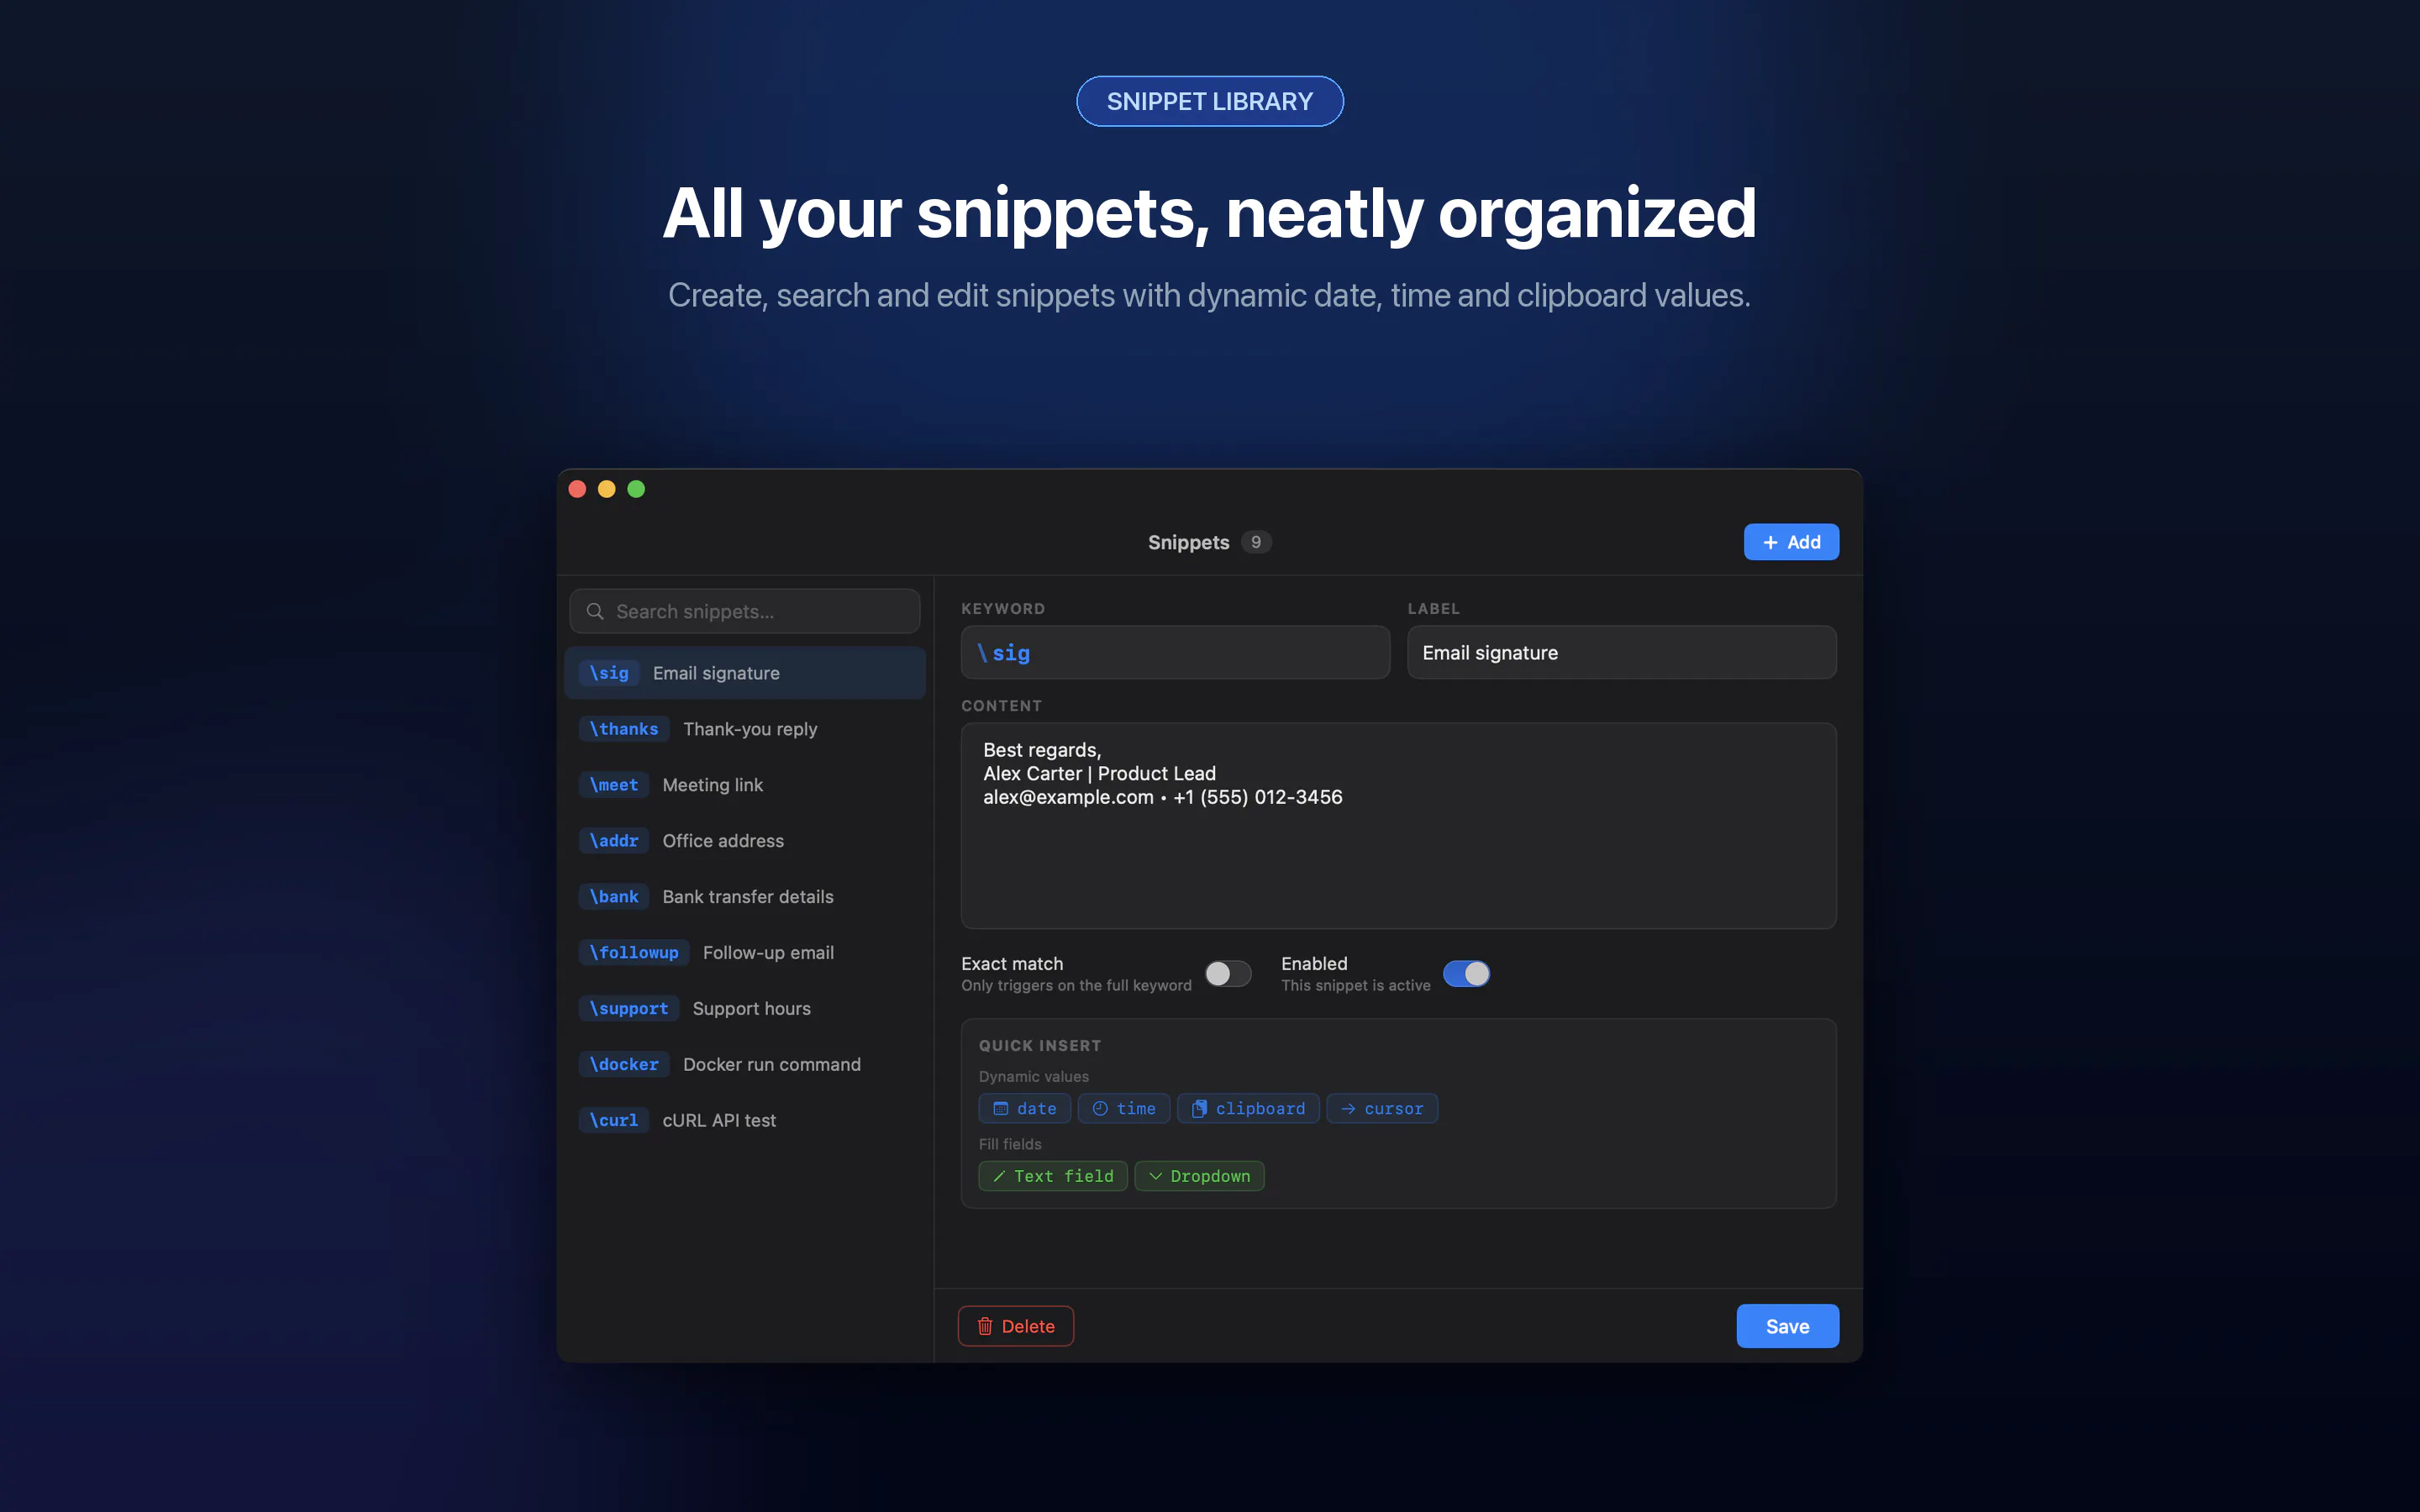Click the green maximize window button

pyautogui.click(x=636, y=489)
